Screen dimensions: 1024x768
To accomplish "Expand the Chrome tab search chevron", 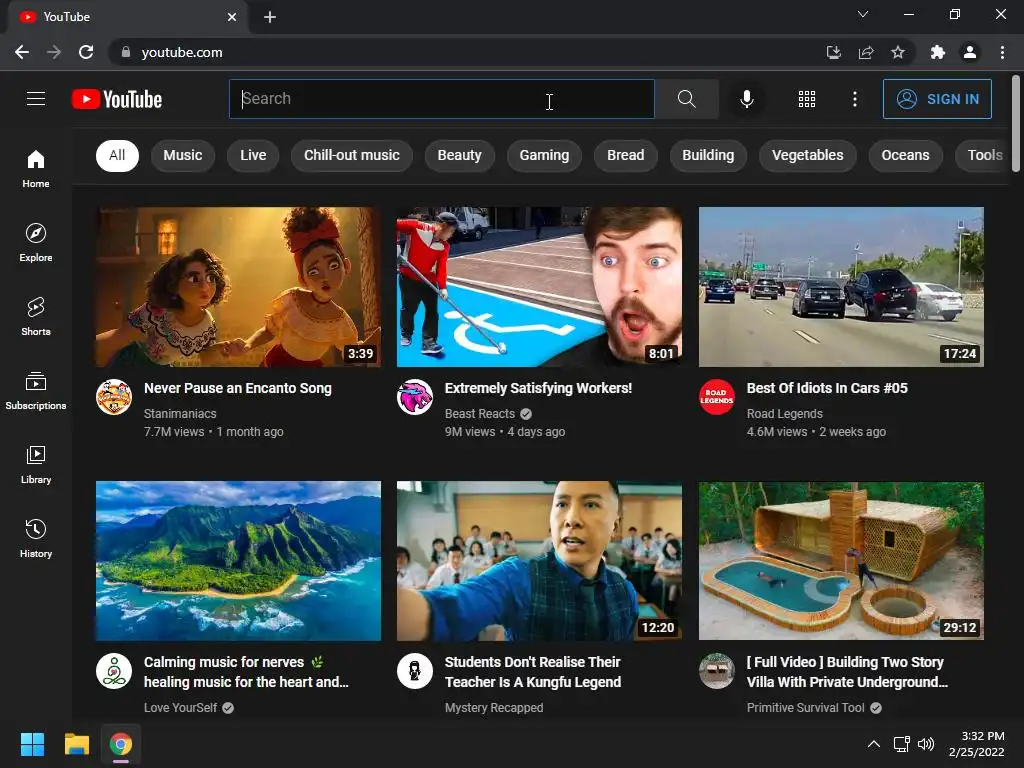I will (863, 14).
